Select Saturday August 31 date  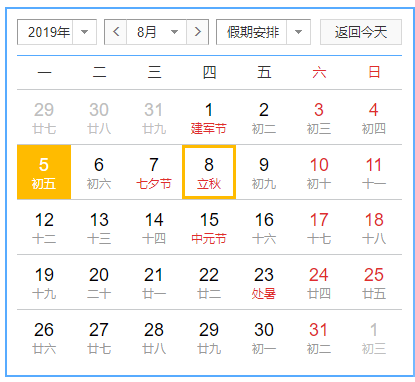pos(319,337)
